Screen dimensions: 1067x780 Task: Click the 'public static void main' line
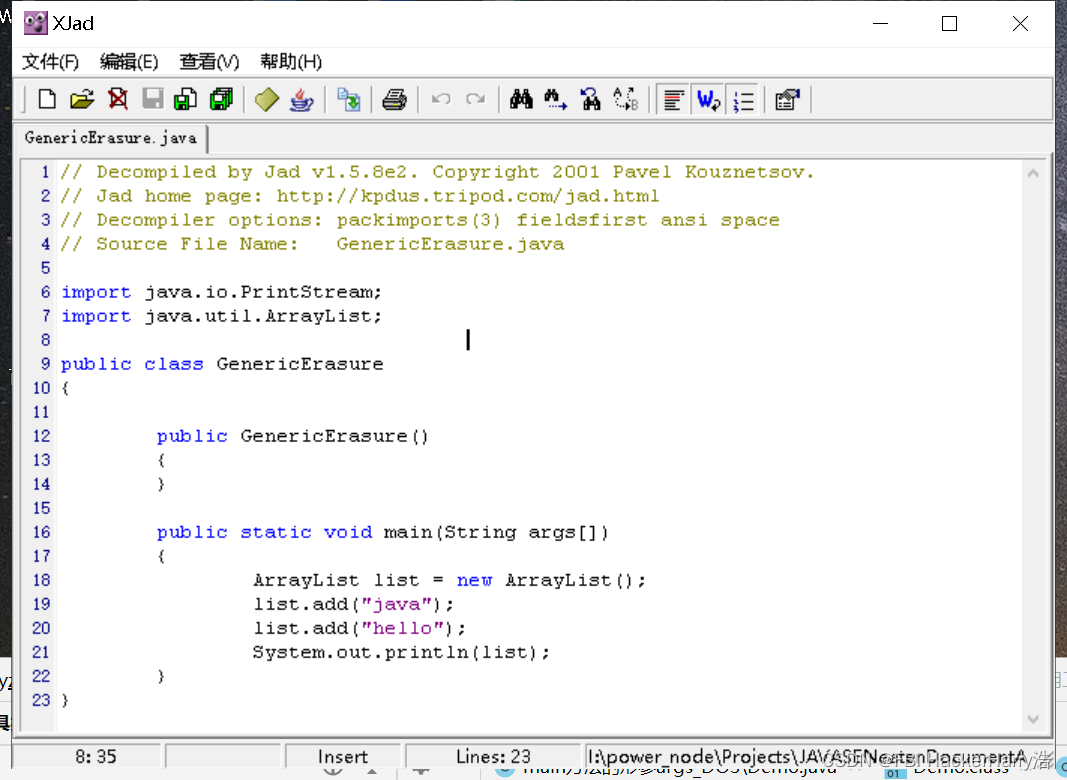382,532
